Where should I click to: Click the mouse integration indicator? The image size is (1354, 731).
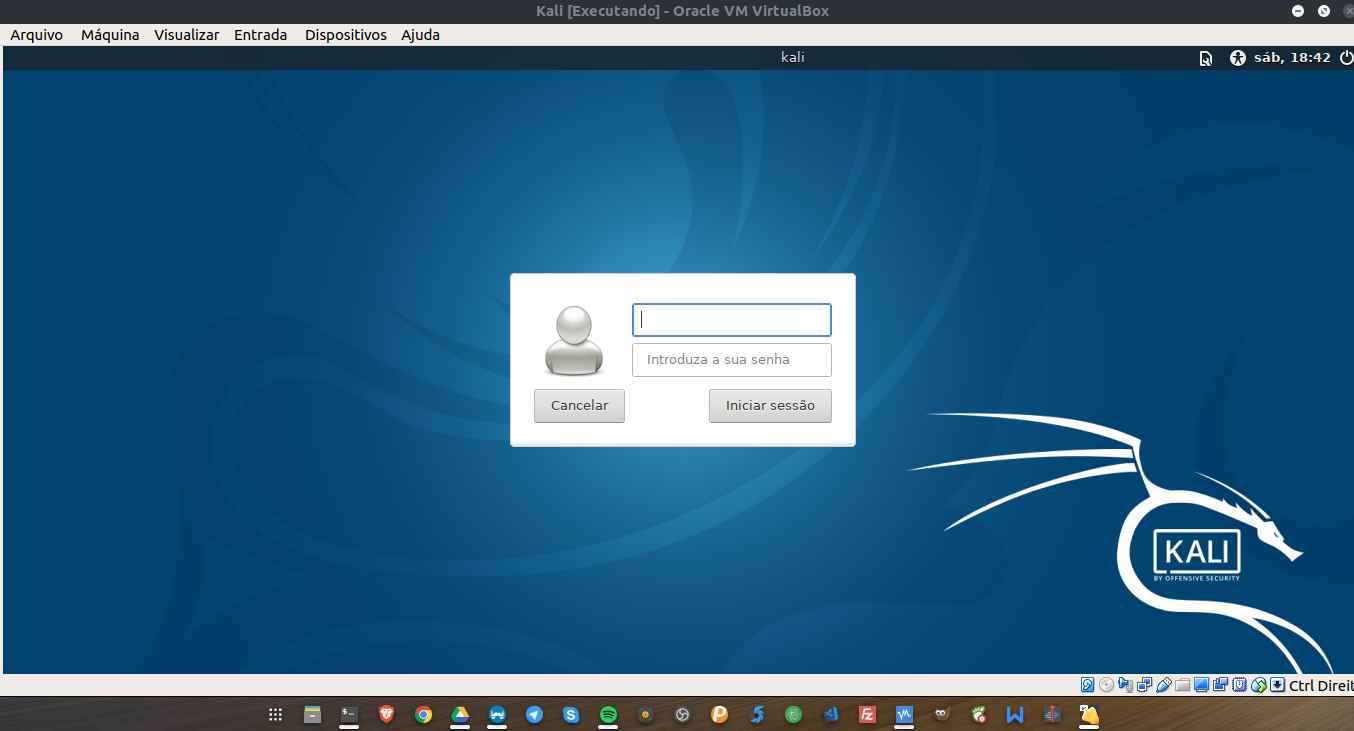pyautogui.click(x=1259, y=685)
